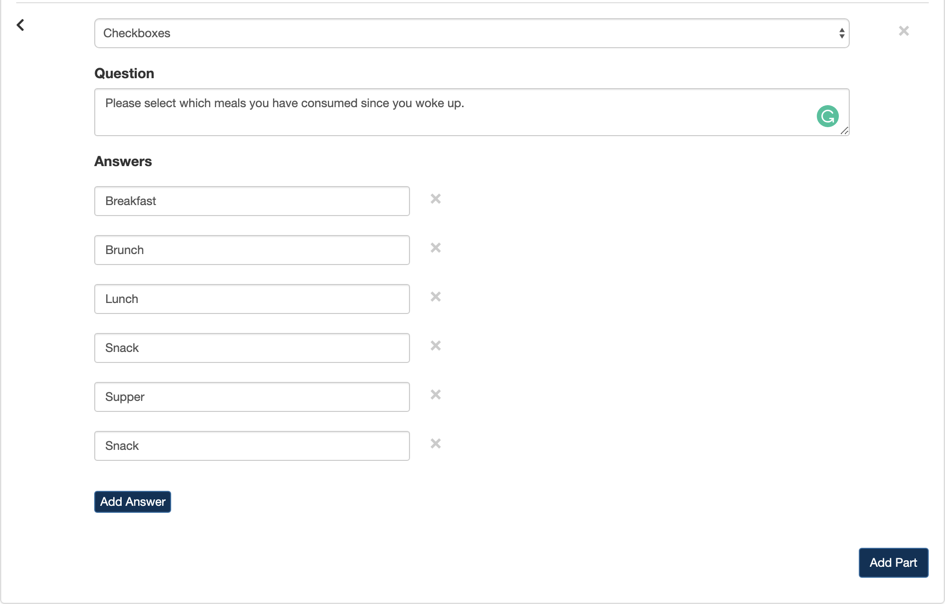Remove the Brunch answer option
Viewport: 945px width, 604px height.
pyautogui.click(x=436, y=248)
